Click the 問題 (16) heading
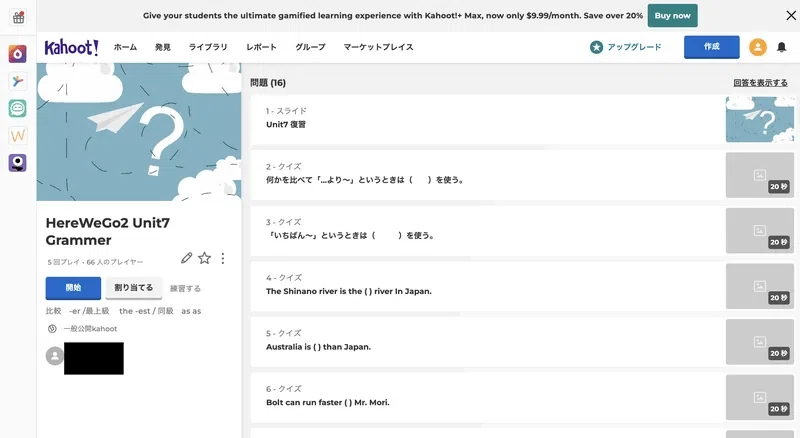The width and height of the screenshot is (800, 438). point(268,83)
